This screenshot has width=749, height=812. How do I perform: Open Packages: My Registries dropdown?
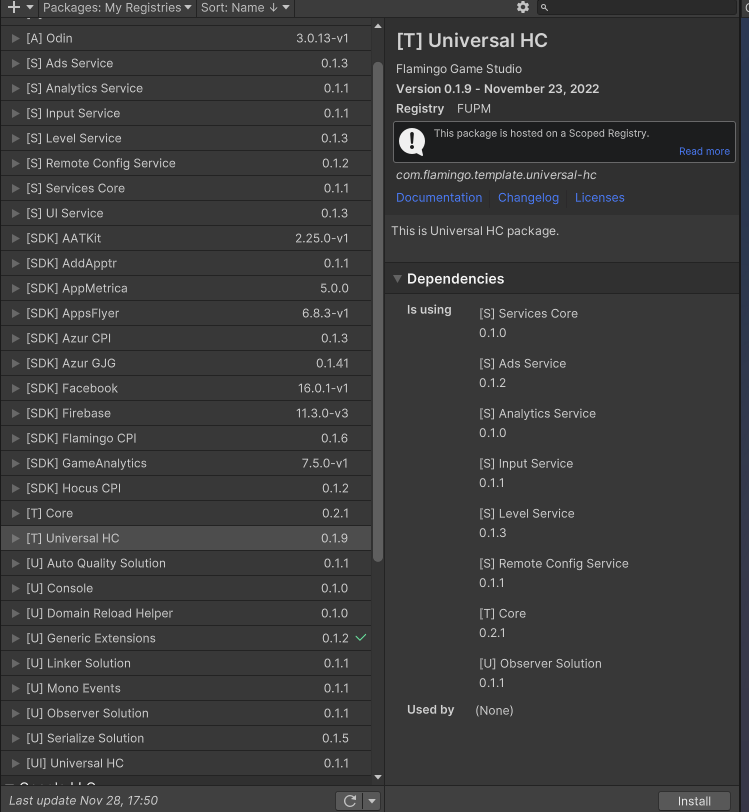[x=117, y=7]
